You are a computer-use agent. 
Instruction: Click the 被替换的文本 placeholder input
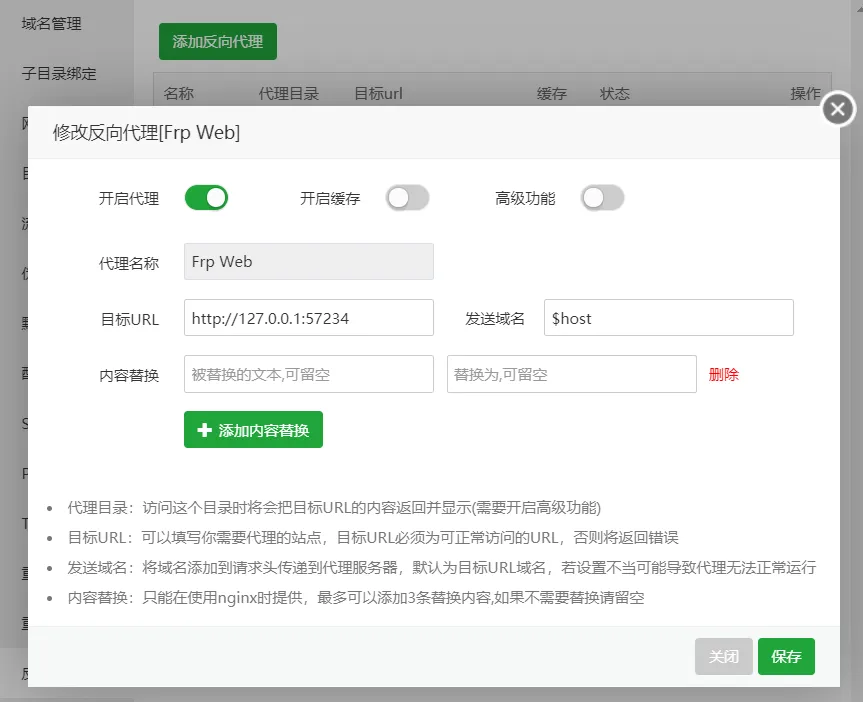coord(308,374)
